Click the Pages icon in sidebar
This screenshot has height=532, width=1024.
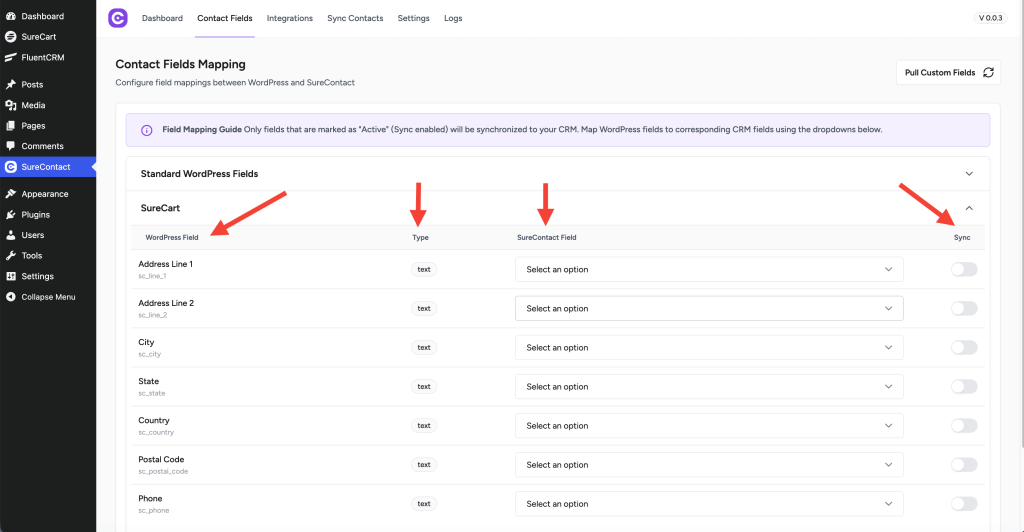[10, 125]
